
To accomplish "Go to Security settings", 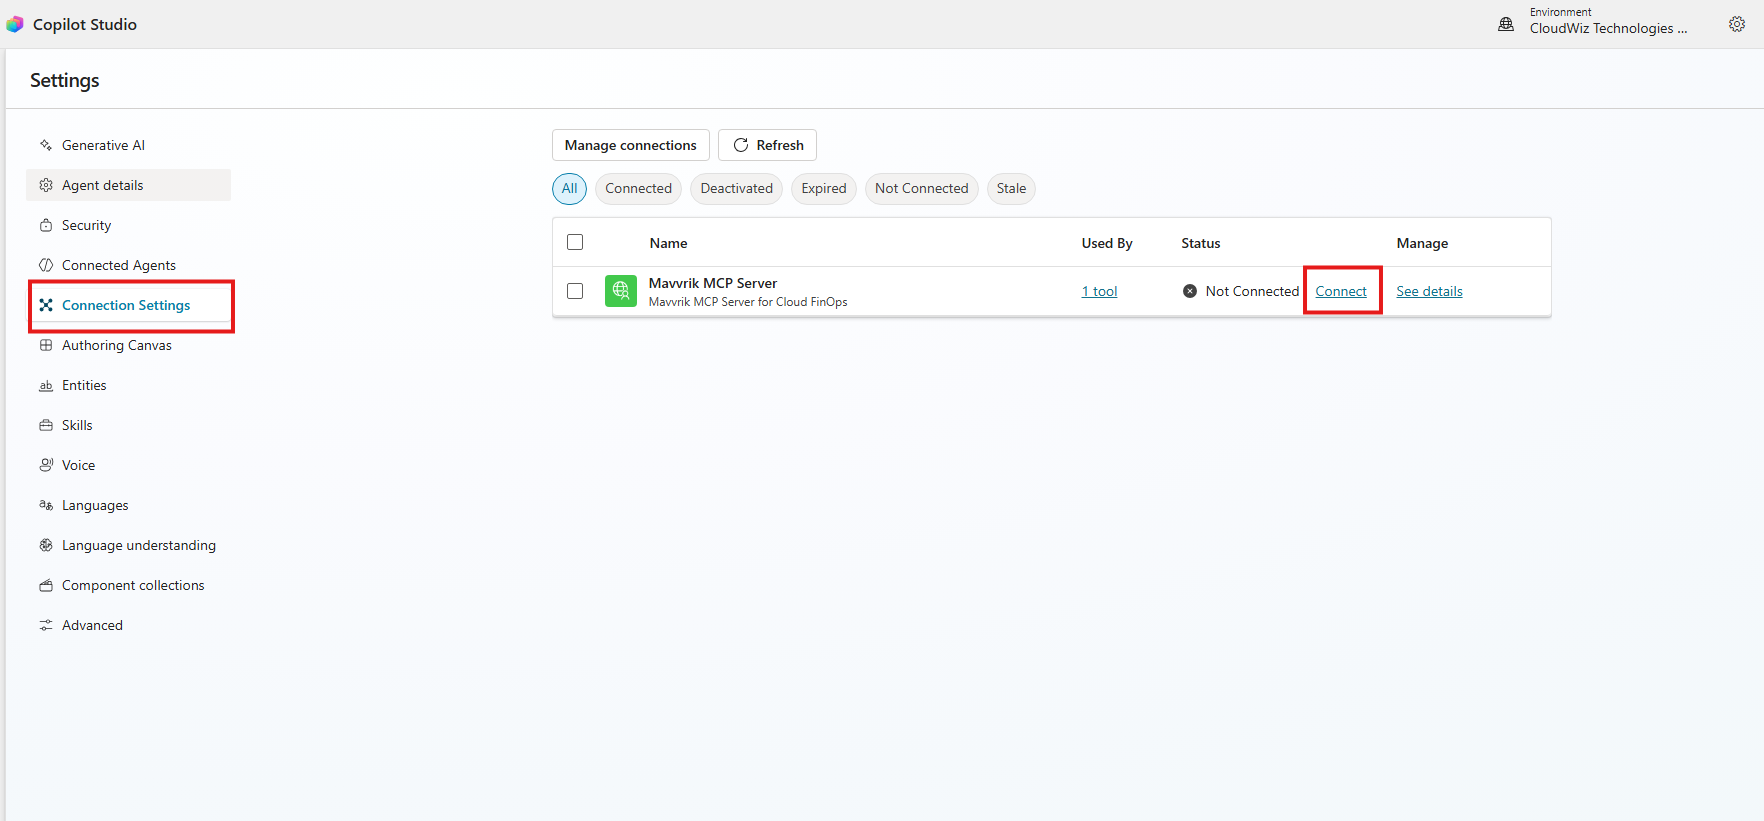I will point(128,225).
